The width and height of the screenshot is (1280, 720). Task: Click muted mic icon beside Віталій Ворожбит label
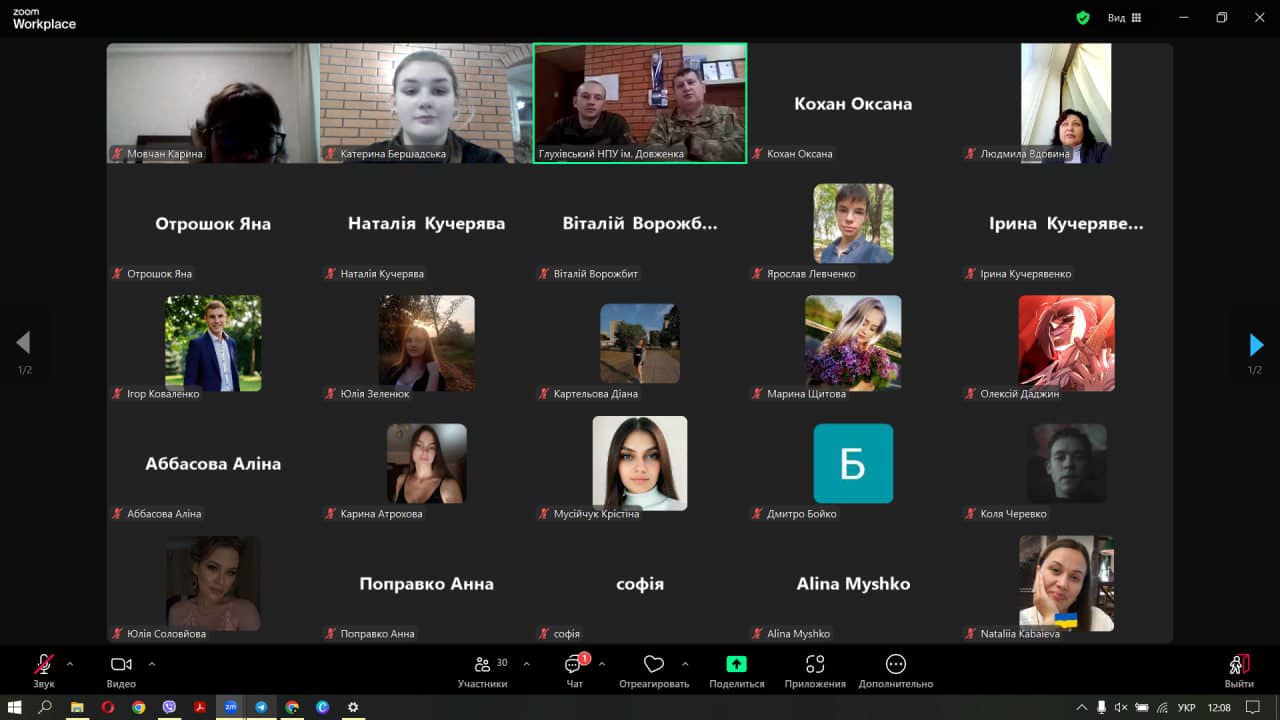(x=544, y=274)
